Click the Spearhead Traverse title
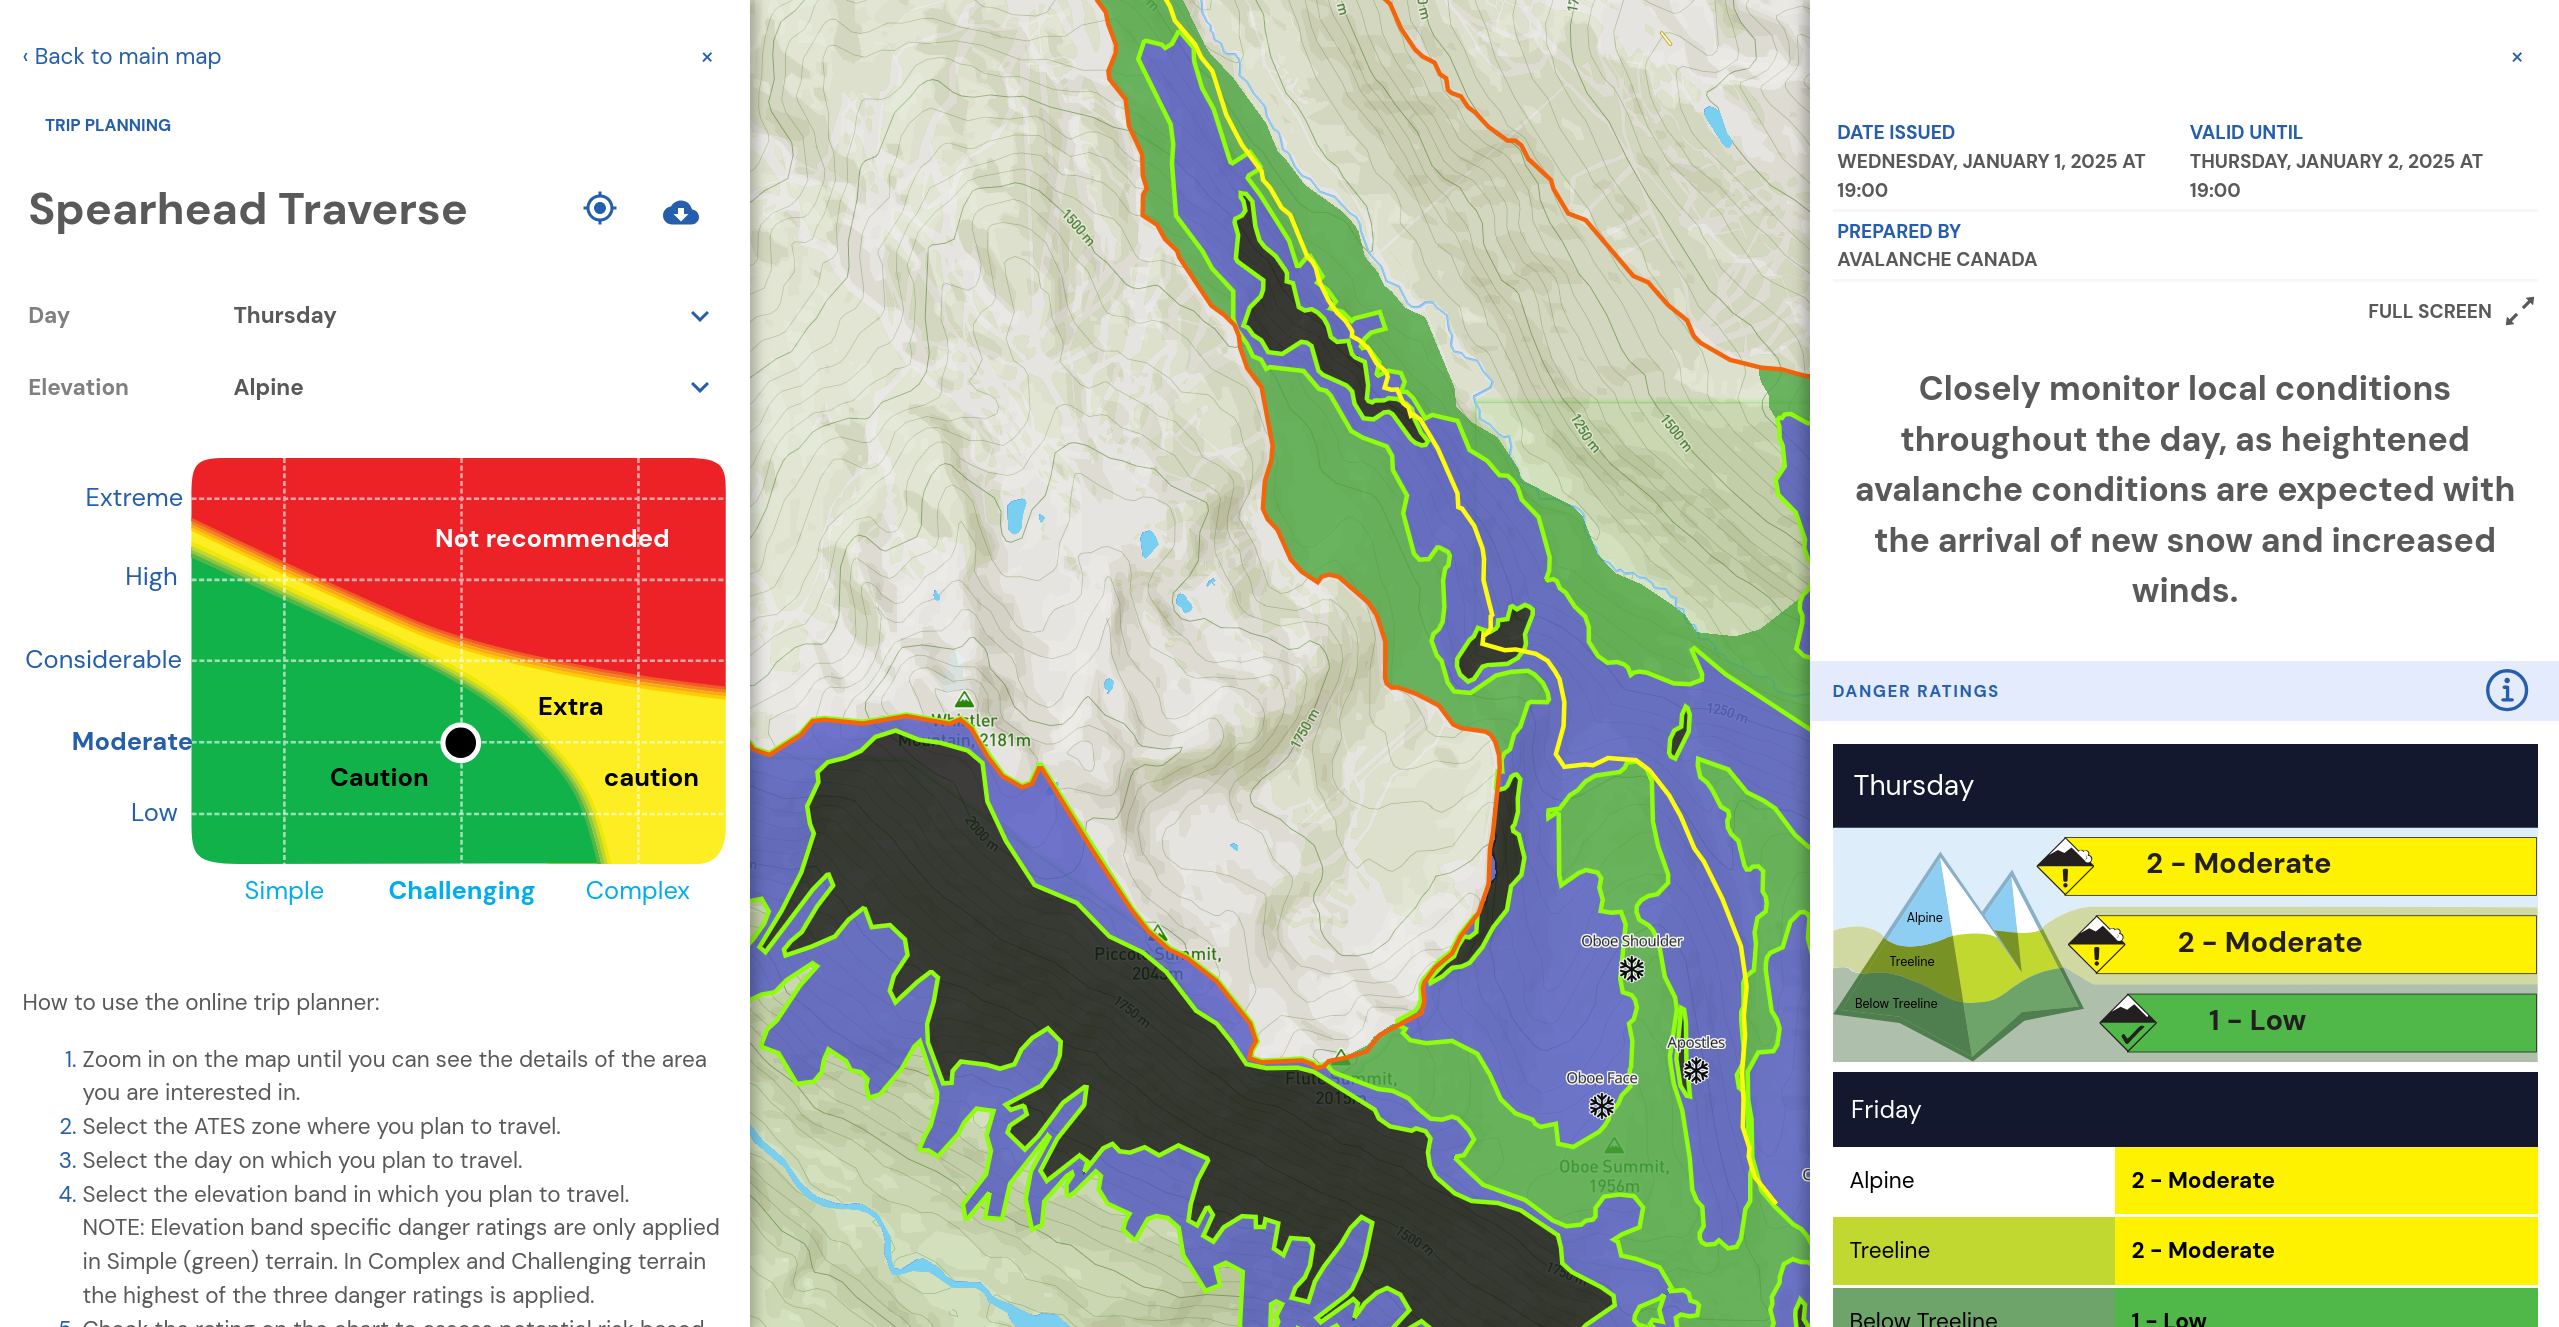The height and width of the screenshot is (1327, 2559). coord(248,210)
